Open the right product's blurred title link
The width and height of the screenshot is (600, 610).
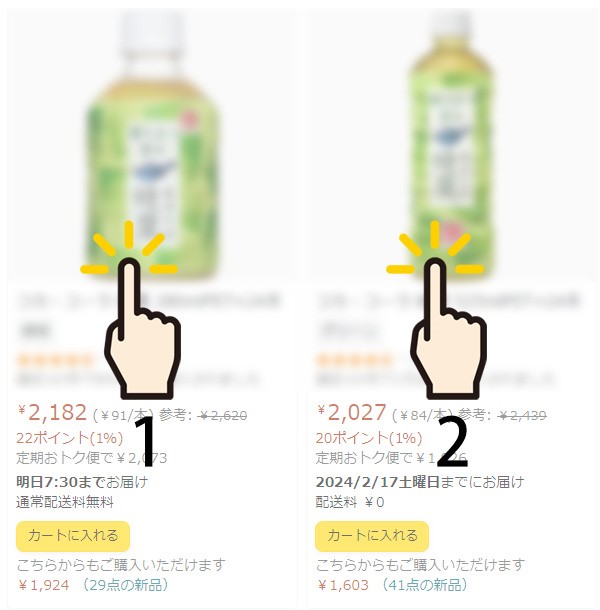click(x=447, y=315)
